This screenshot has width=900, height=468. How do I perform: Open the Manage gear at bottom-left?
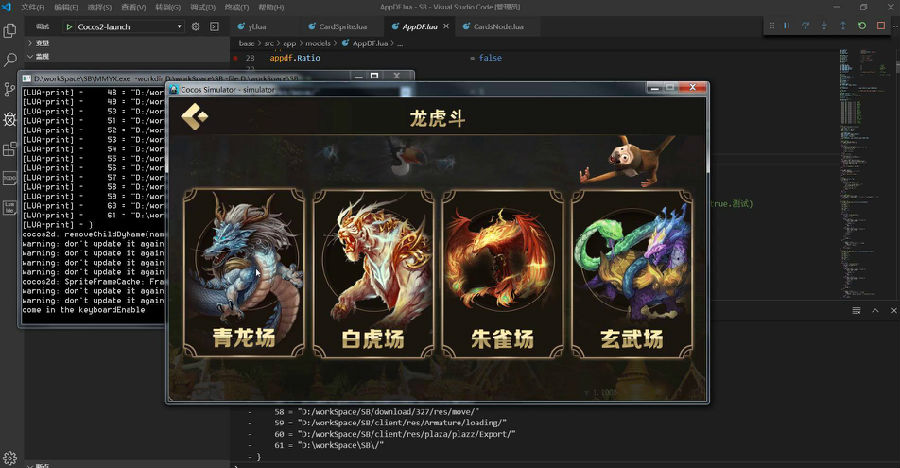(x=10, y=458)
